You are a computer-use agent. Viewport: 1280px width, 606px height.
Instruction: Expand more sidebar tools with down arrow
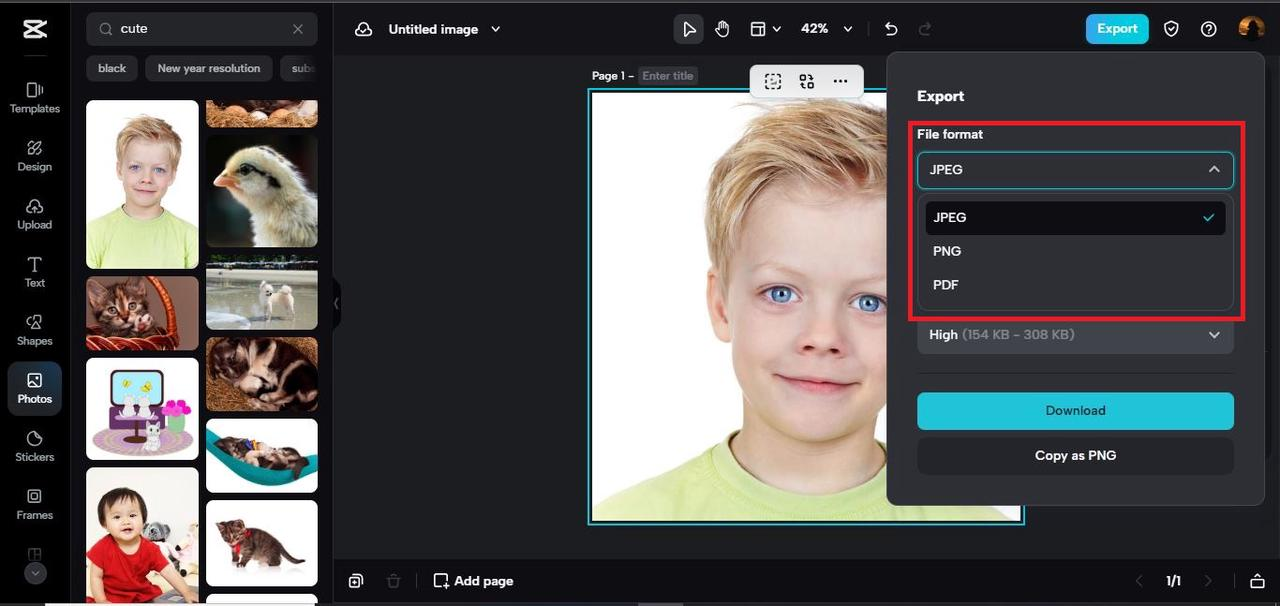pyautogui.click(x=35, y=573)
